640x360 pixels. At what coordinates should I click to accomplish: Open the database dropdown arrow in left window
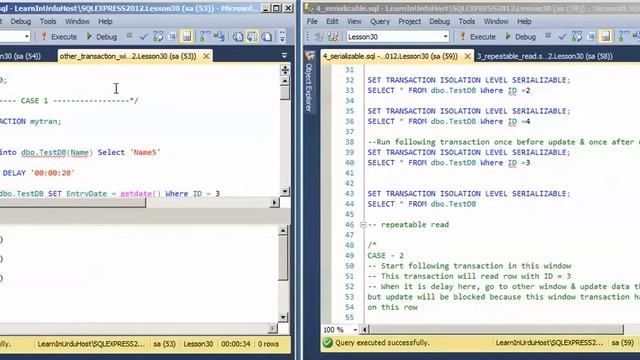tap(27, 37)
